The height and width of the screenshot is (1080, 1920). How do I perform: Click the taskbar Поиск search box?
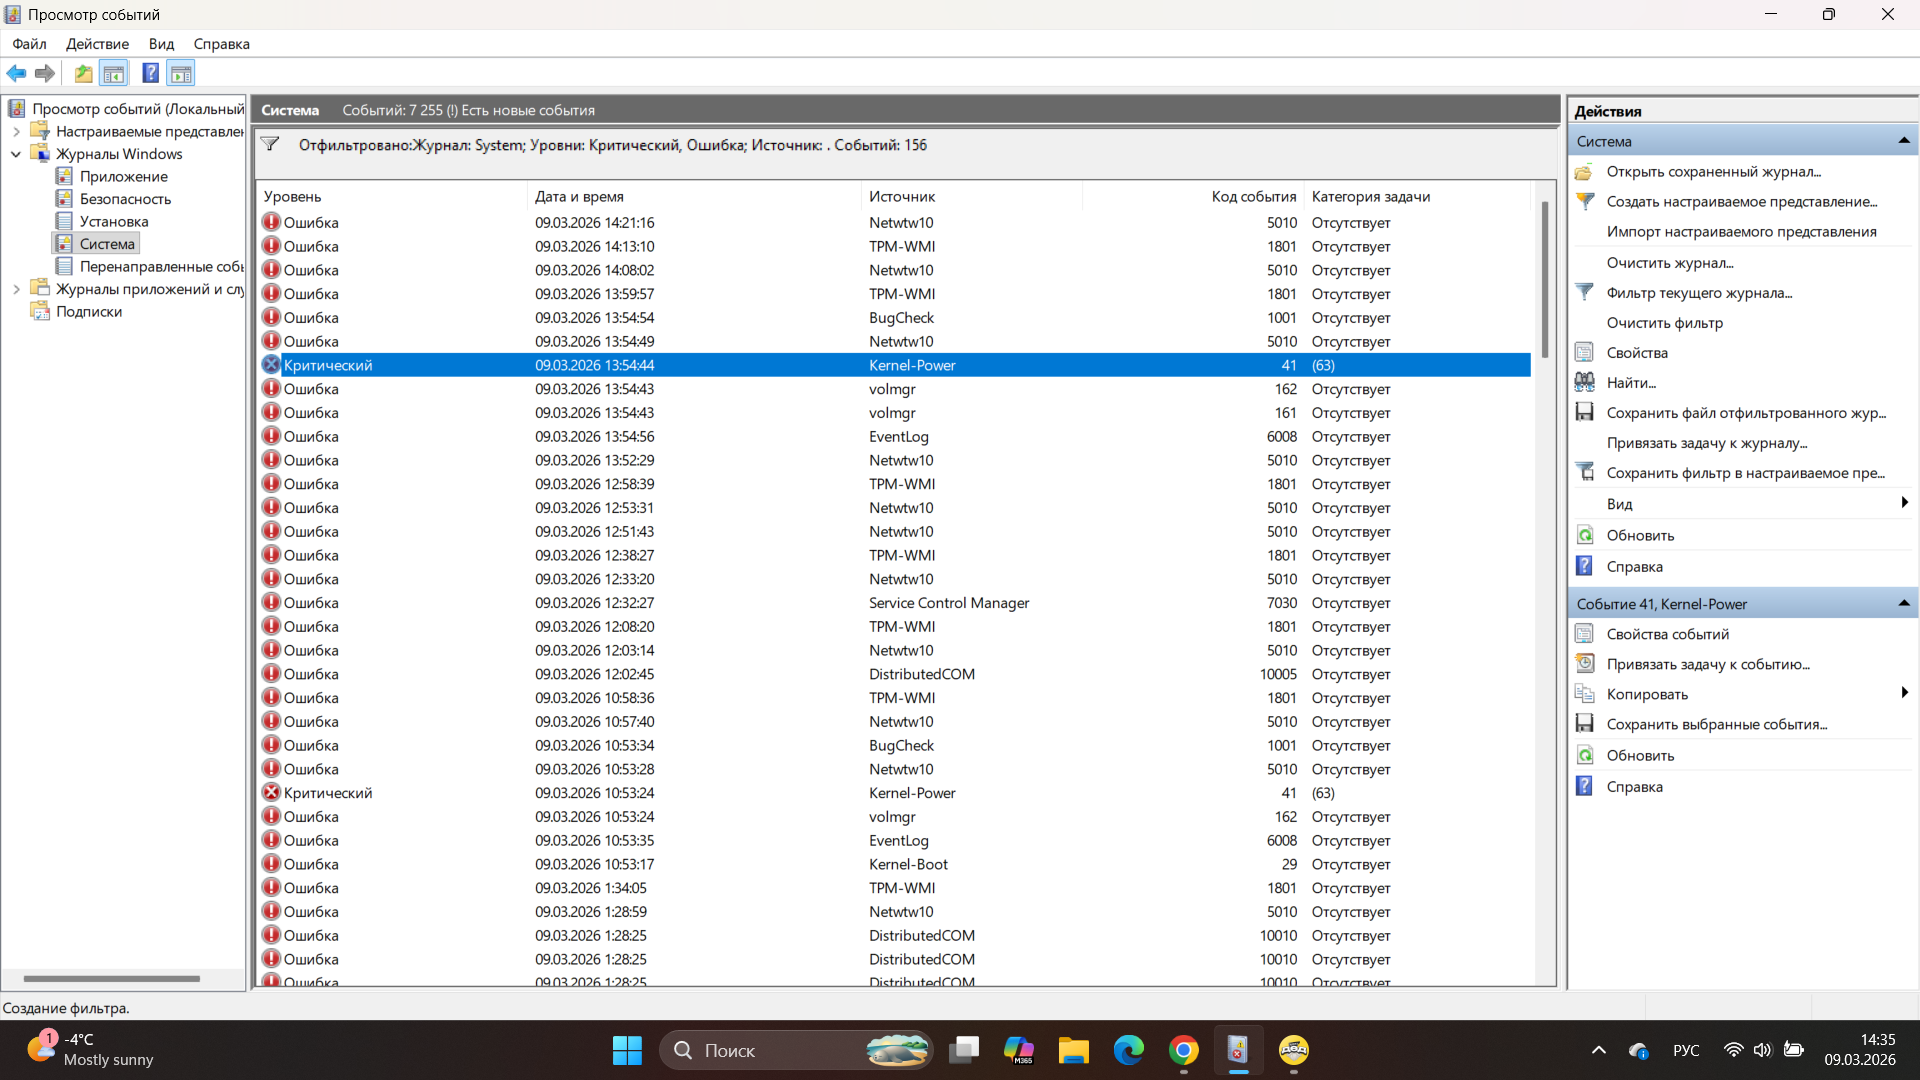(796, 1050)
